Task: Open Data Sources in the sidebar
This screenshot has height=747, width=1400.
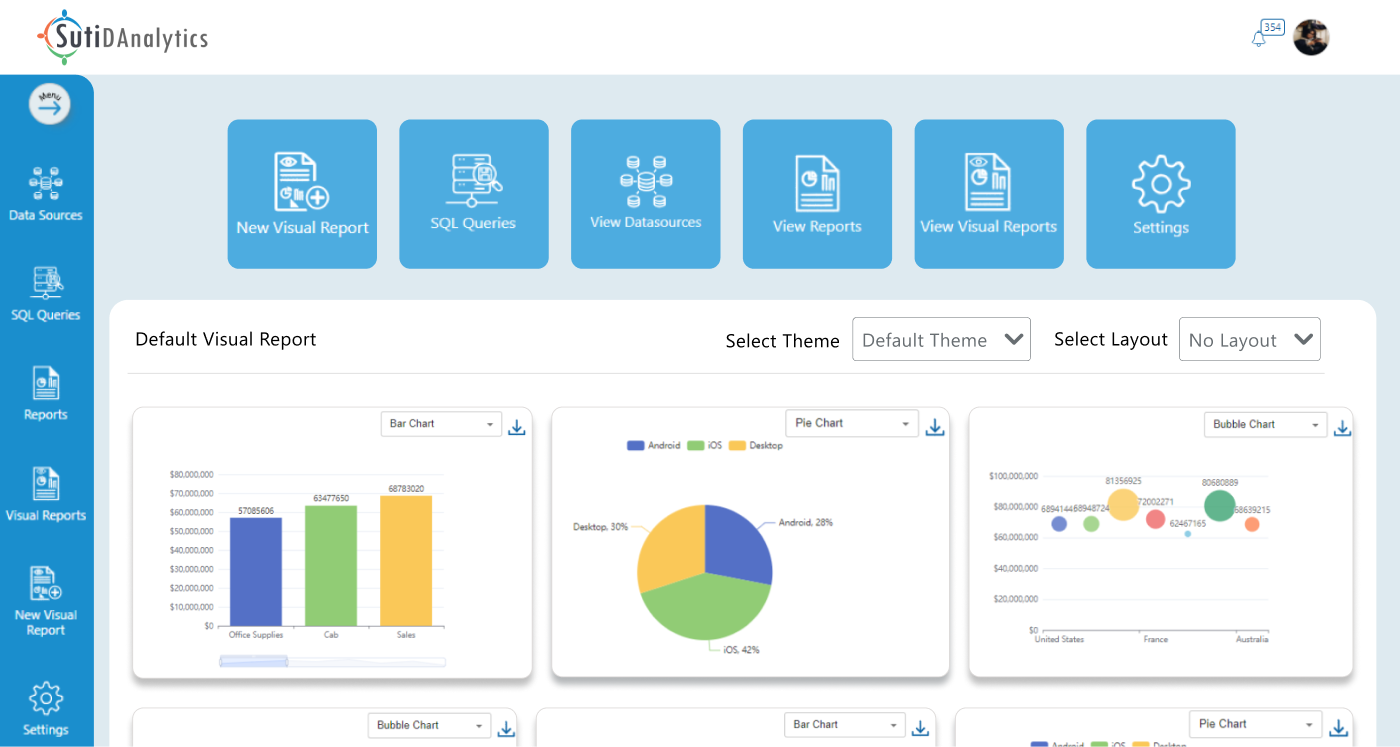Action: point(46,194)
